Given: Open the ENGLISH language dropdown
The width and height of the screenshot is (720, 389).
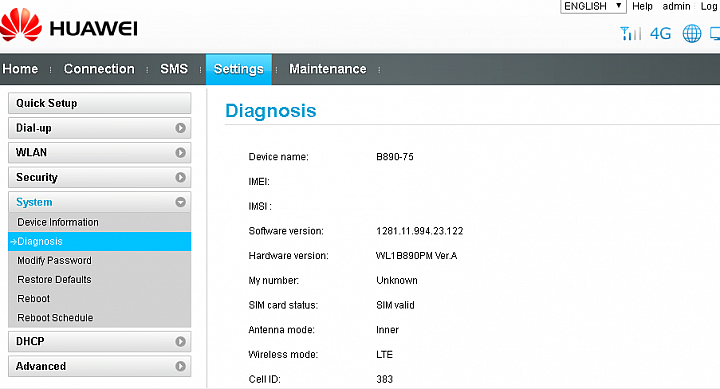Looking at the screenshot, I should [593, 6].
